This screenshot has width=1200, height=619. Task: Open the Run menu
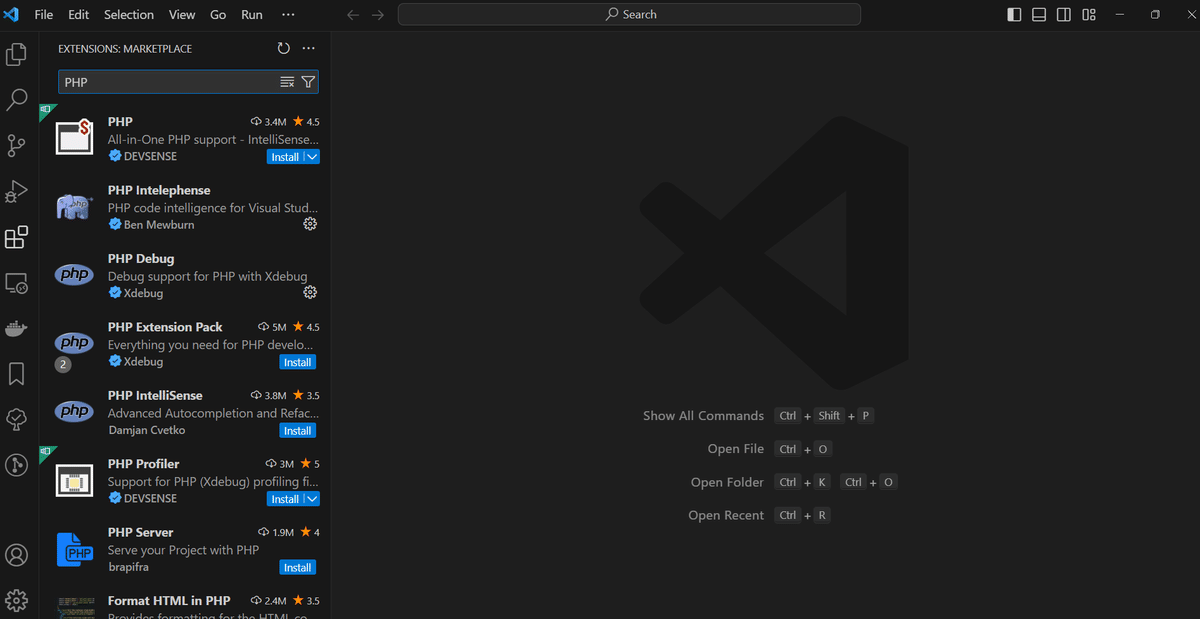coord(252,15)
